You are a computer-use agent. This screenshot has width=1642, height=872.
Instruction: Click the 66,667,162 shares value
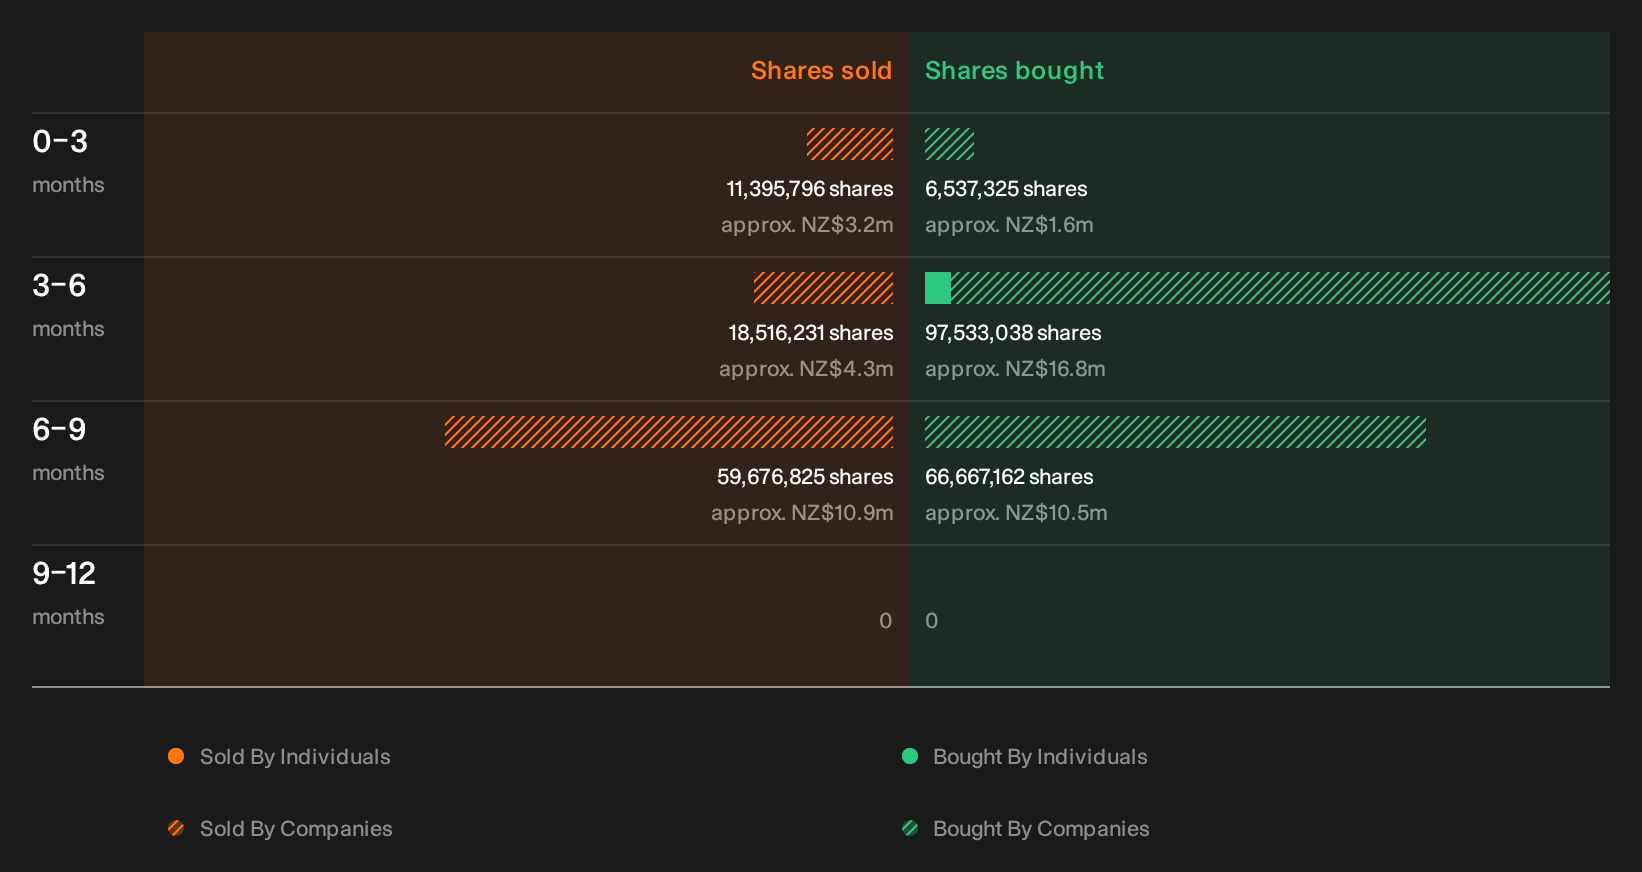(x=1009, y=477)
